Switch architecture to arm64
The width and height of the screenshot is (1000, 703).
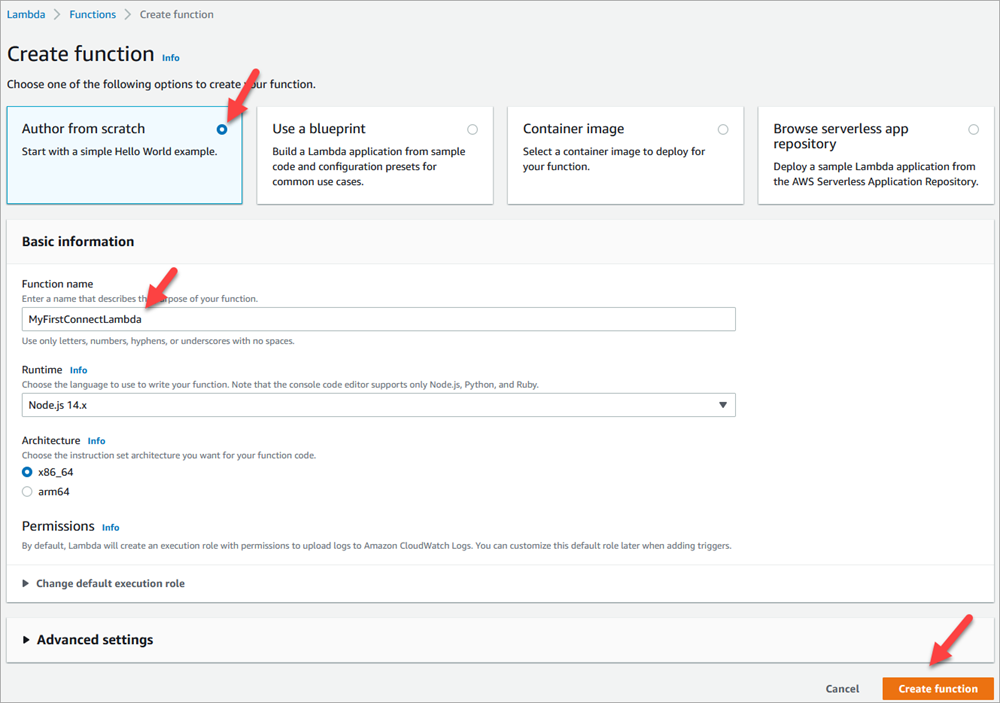click(29, 491)
